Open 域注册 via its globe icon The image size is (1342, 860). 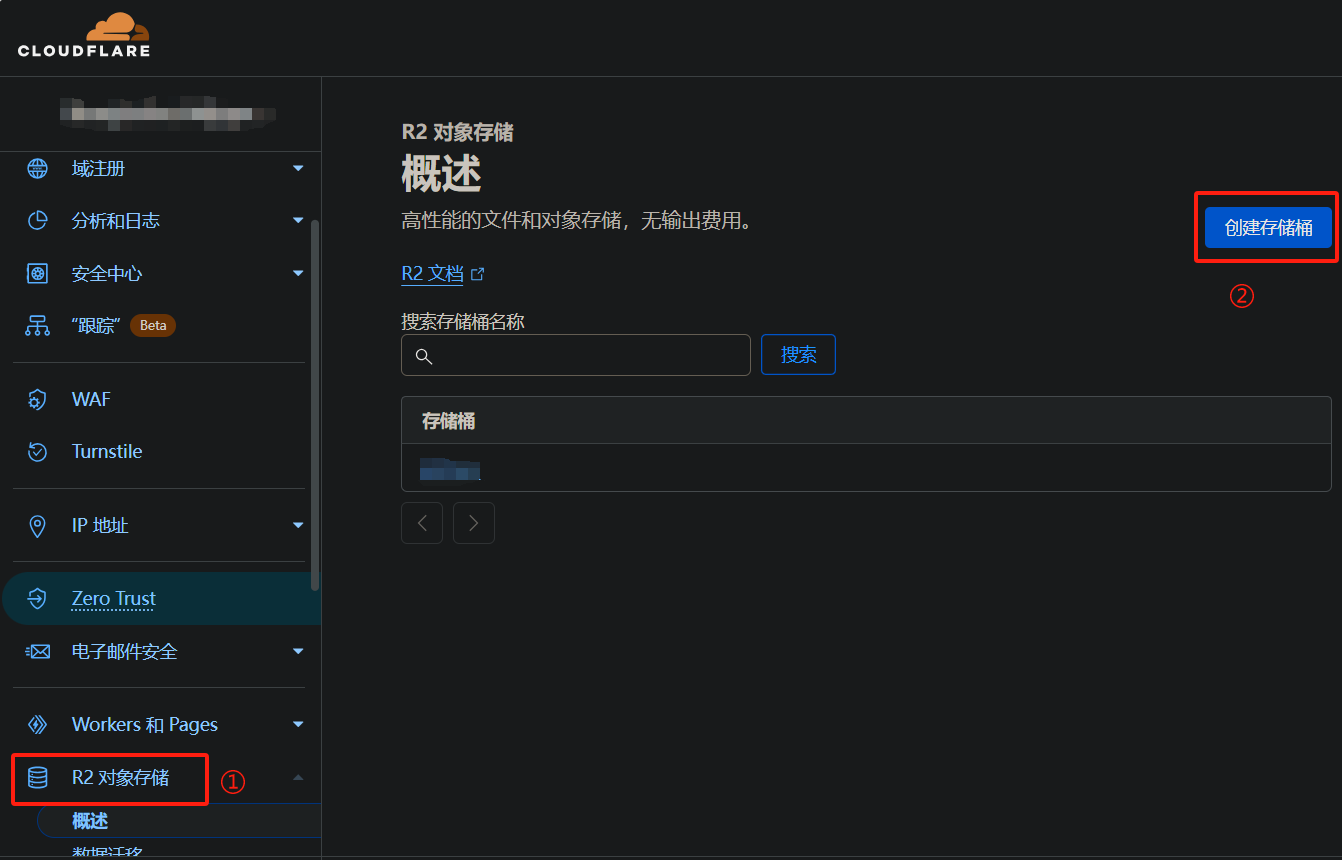(x=37, y=168)
